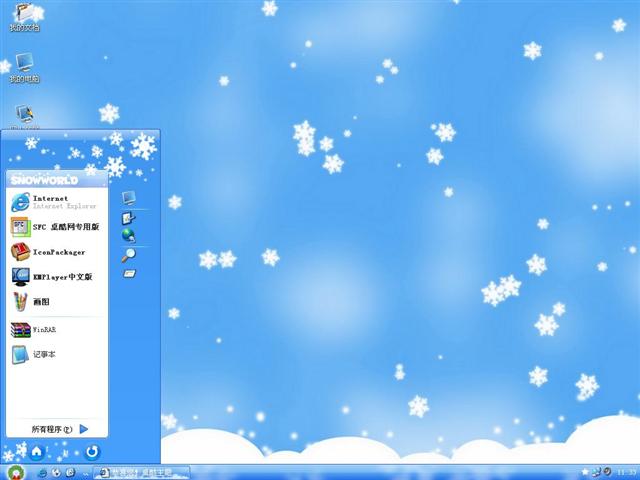Expand the quick launch overflow chevron
Image resolution: width=640 pixels, height=480 pixels.
(85, 473)
